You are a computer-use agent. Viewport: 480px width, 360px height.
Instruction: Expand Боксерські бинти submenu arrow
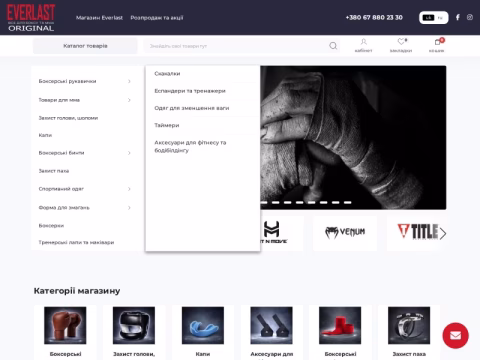click(x=129, y=153)
